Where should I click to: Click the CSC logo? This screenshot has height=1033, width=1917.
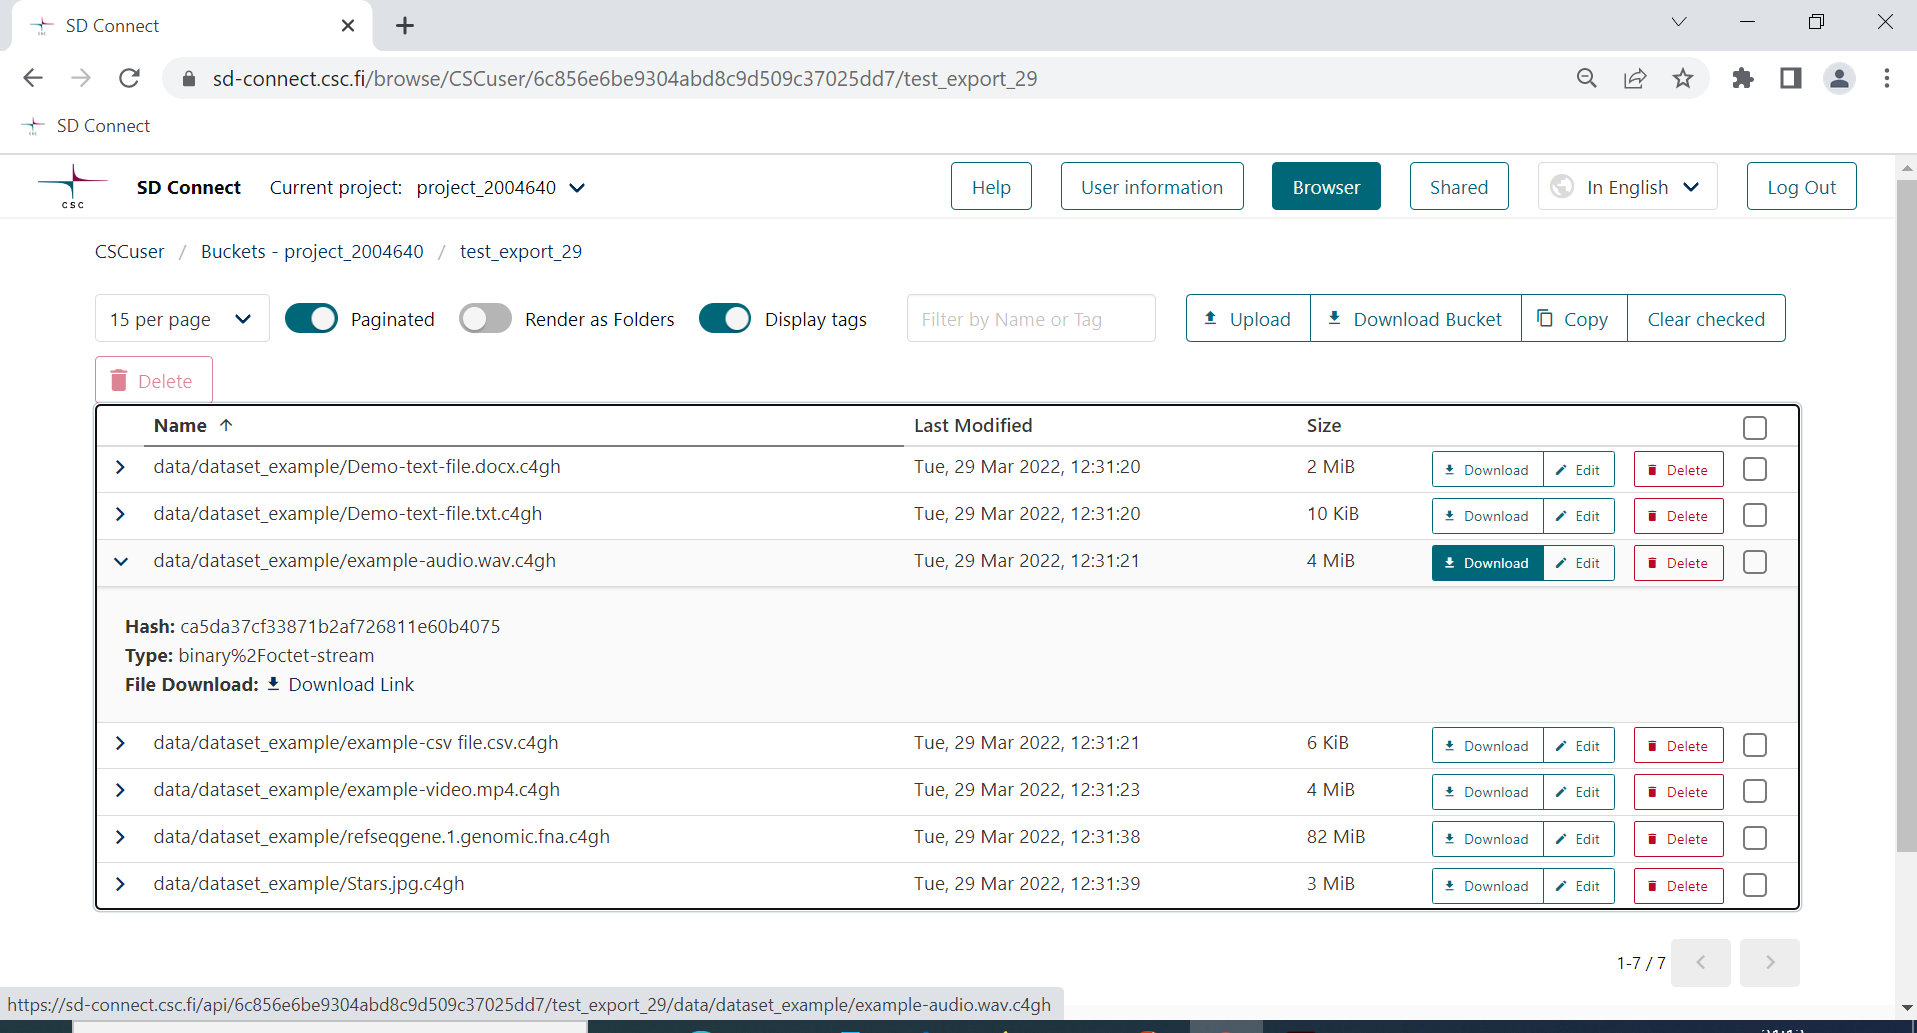[73, 187]
